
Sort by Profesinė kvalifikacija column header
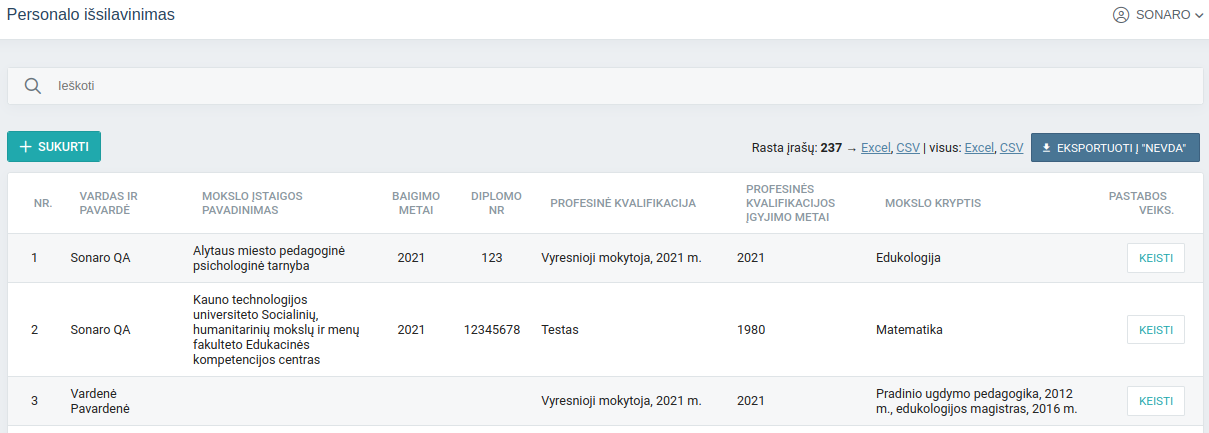[x=622, y=203]
